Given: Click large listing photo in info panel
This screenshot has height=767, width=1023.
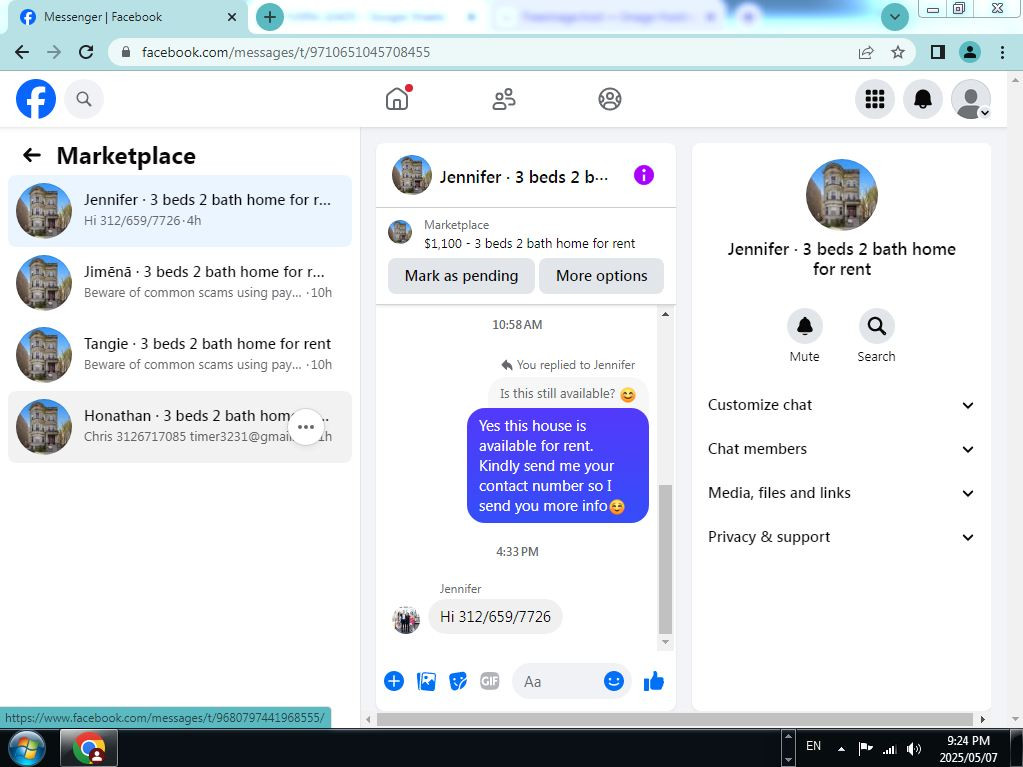Looking at the screenshot, I should (842, 195).
